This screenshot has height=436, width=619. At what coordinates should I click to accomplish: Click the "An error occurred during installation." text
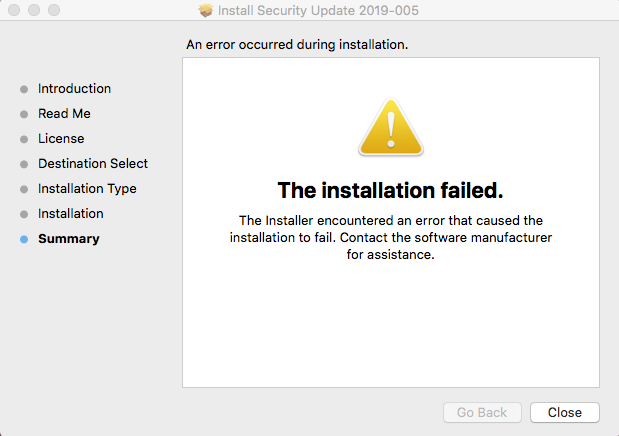297,45
